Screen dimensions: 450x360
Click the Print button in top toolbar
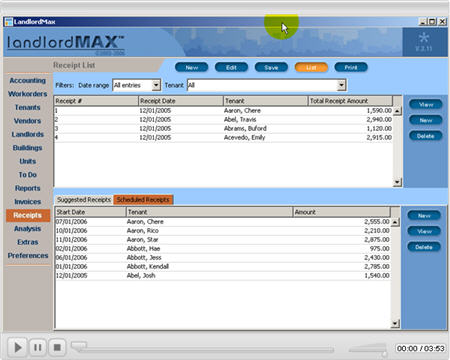[351, 67]
